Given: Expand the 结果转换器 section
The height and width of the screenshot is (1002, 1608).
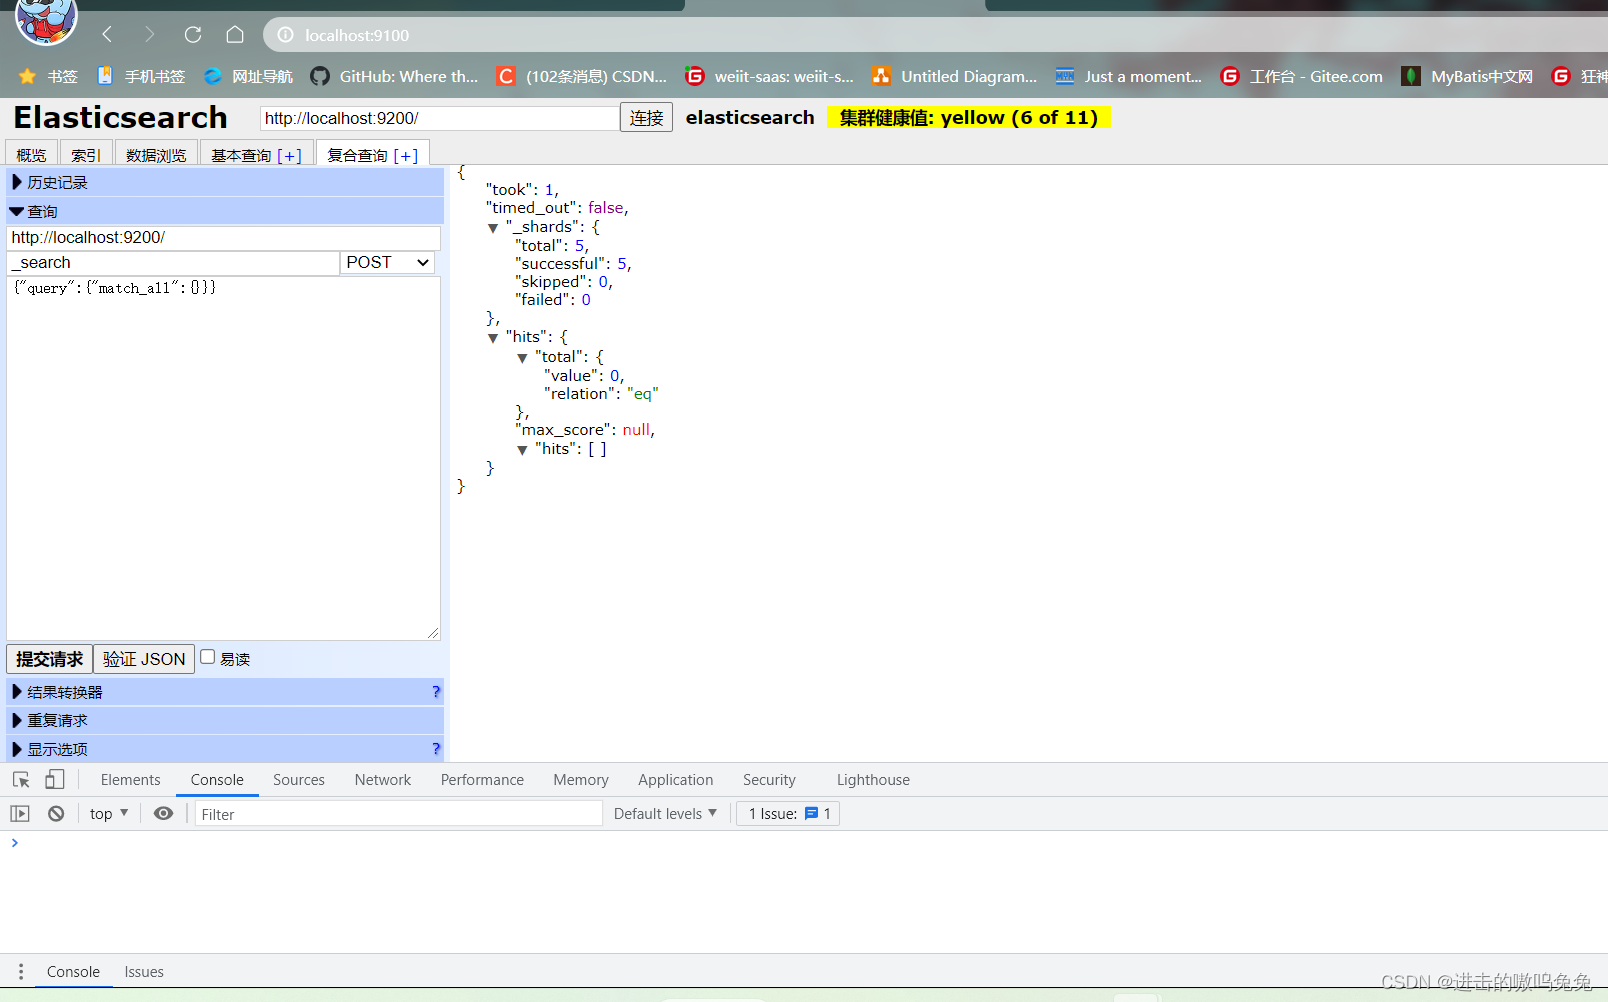Looking at the screenshot, I should pyautogui.click(x=225, y=692).
